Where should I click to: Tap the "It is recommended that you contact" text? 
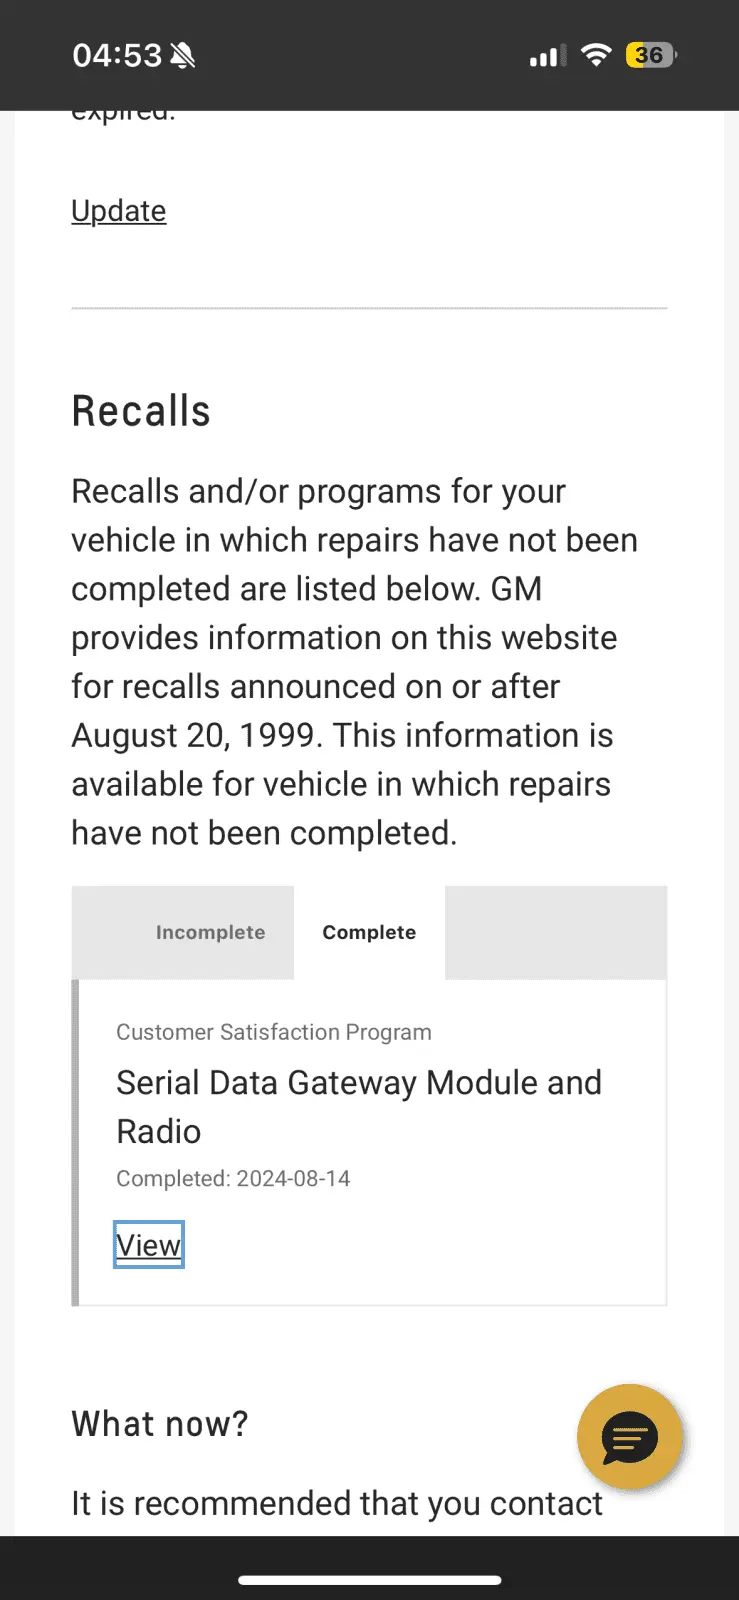[x=337, y=1503]
